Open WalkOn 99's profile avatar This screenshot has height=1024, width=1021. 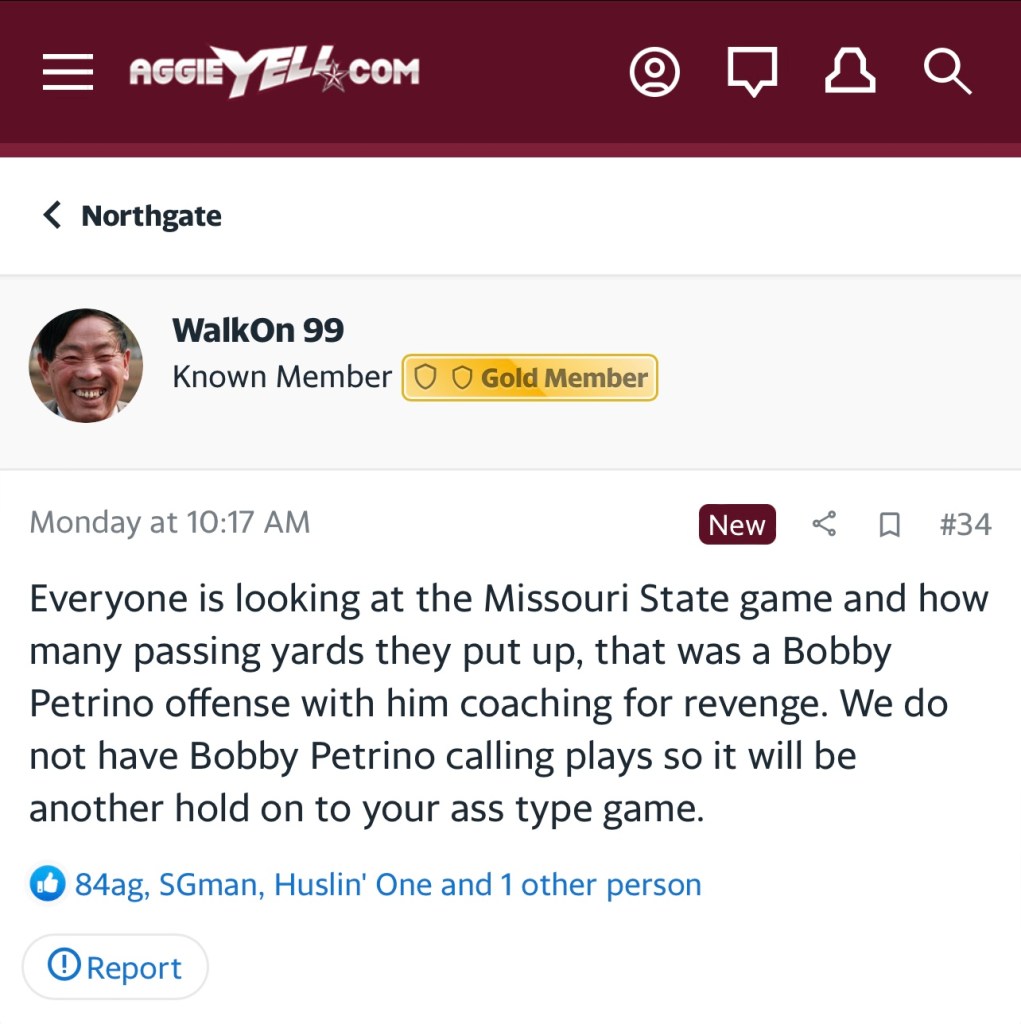pos(86,365)
